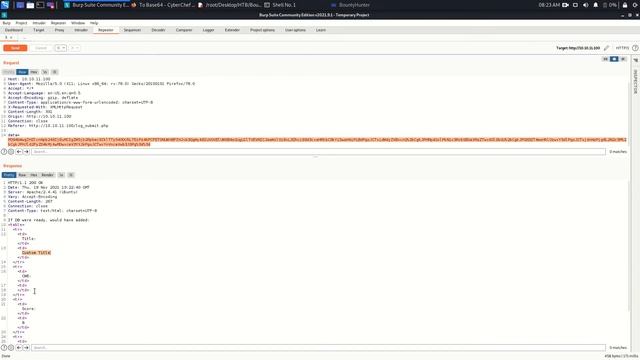Viewport: 640px width, 360px height.
Task: Select Pretty view in Response panel
Action: (x=9, y=175)
